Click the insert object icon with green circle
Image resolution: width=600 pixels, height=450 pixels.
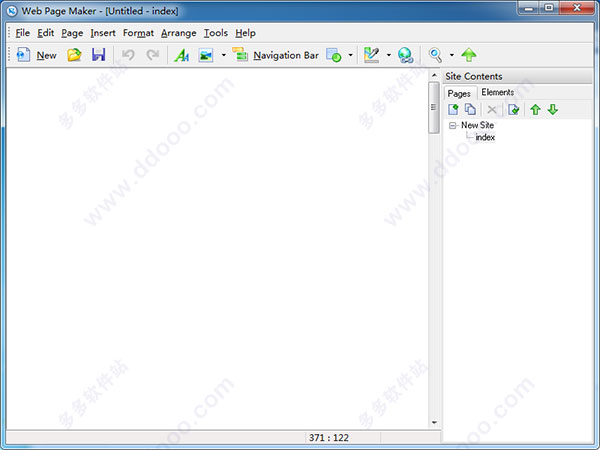334,55
